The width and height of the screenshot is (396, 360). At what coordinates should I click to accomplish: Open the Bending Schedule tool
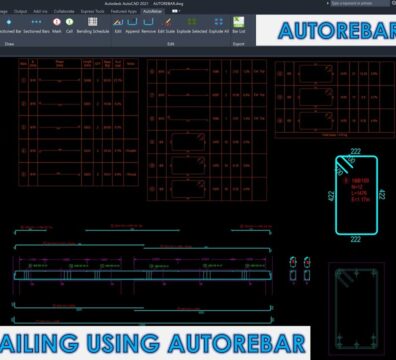click(x=93, y=25)
